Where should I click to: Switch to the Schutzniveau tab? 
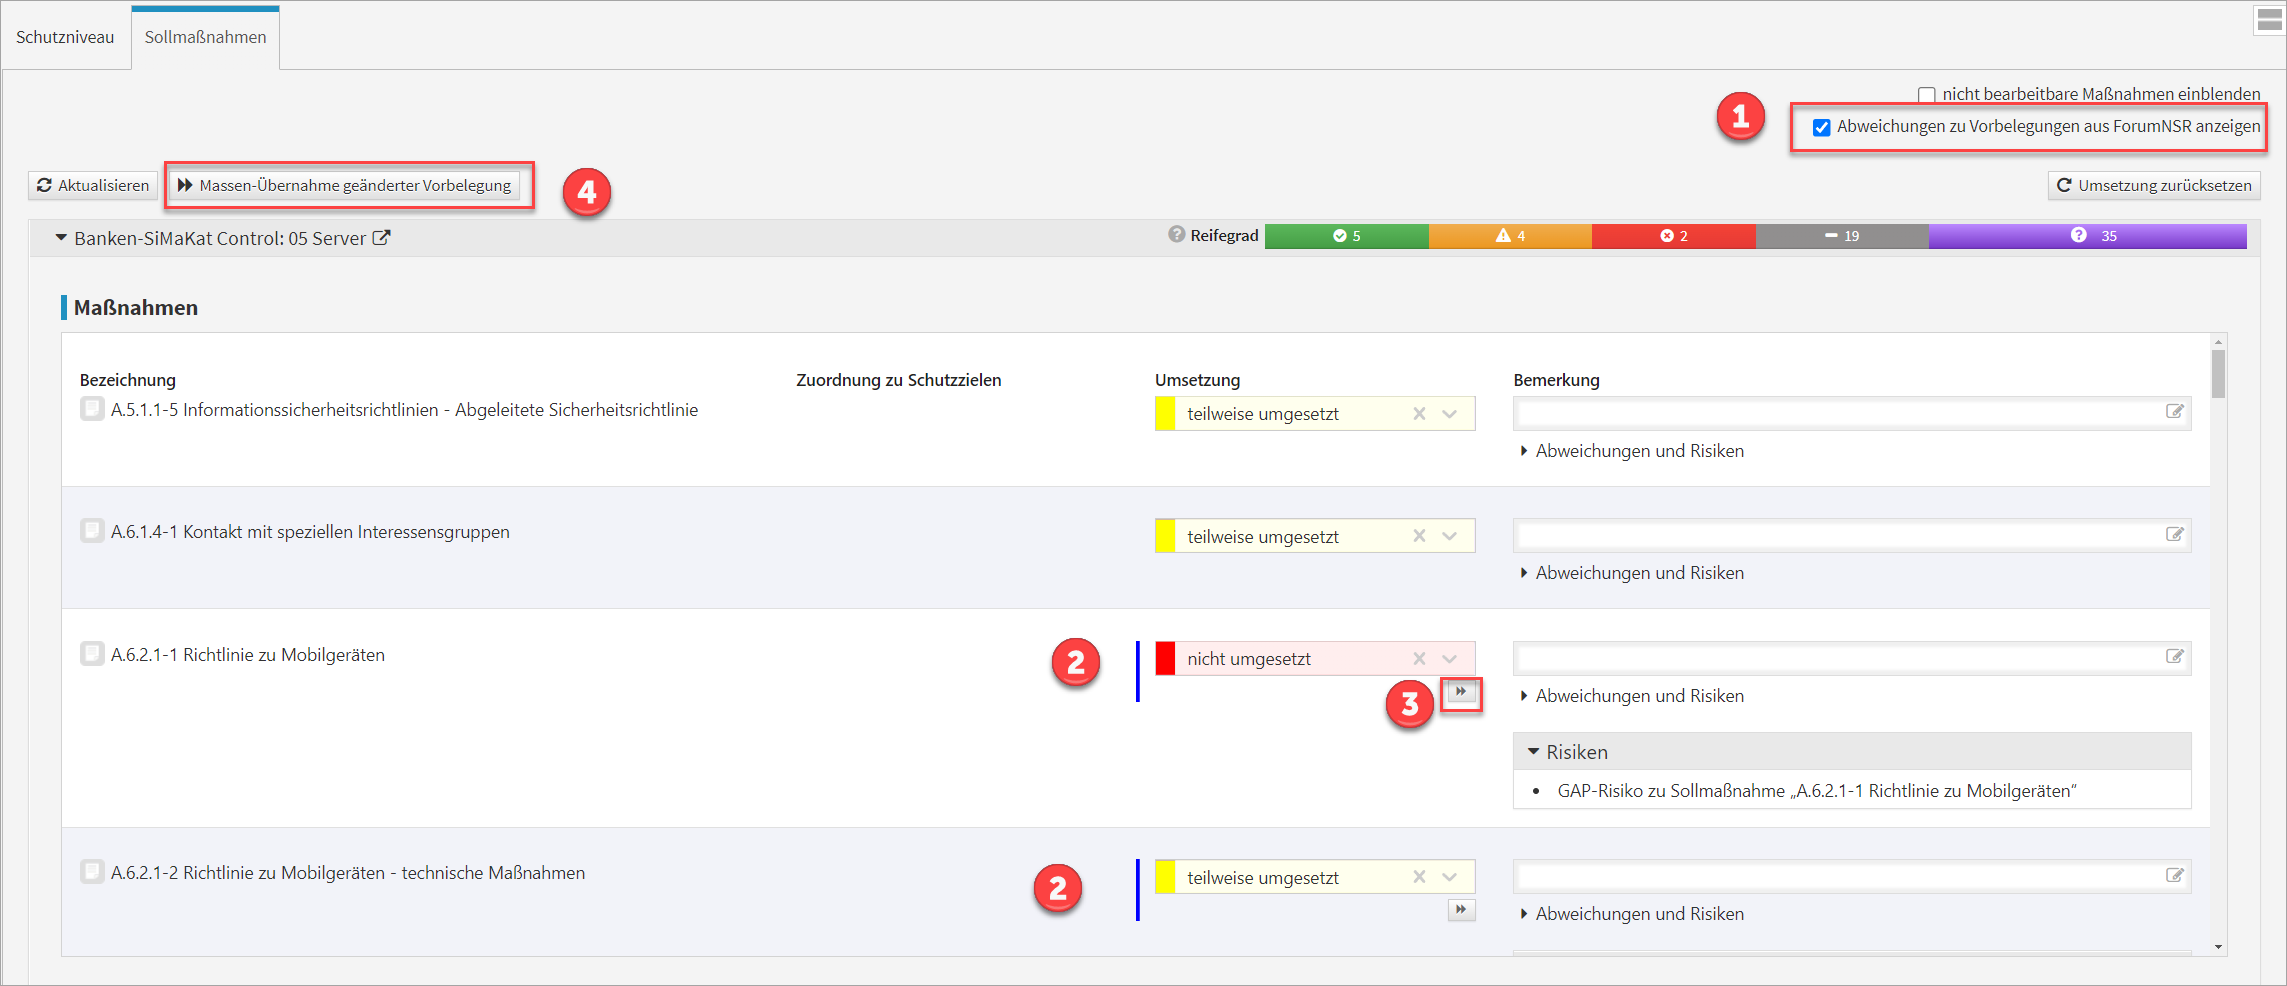point(65,37)
